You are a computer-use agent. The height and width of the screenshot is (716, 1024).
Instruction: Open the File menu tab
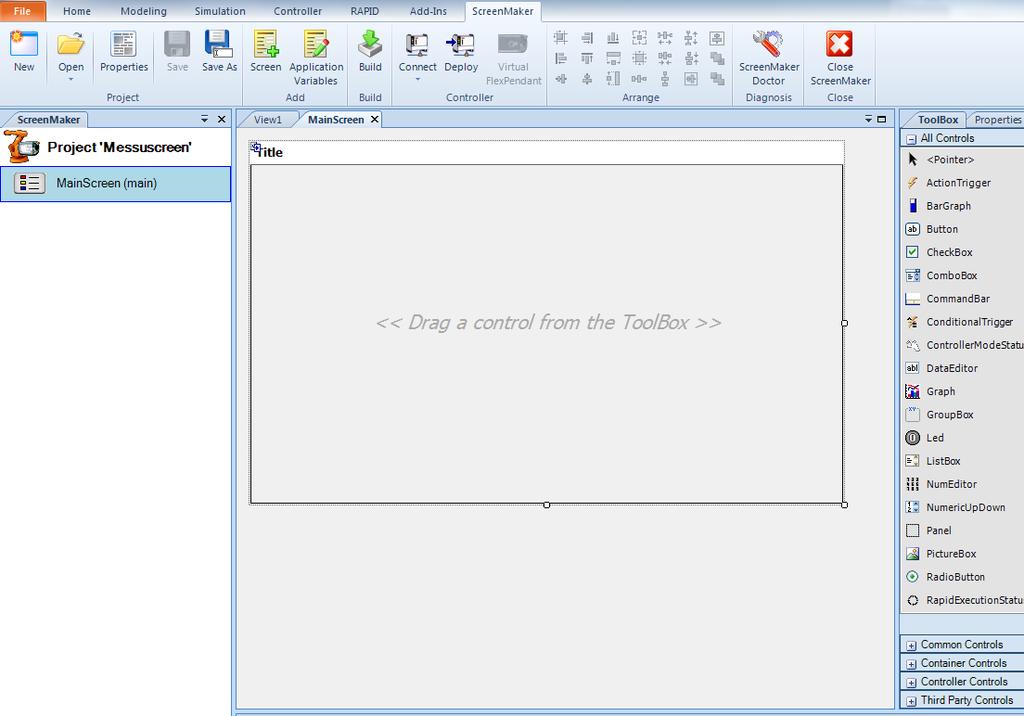[22, 11]
